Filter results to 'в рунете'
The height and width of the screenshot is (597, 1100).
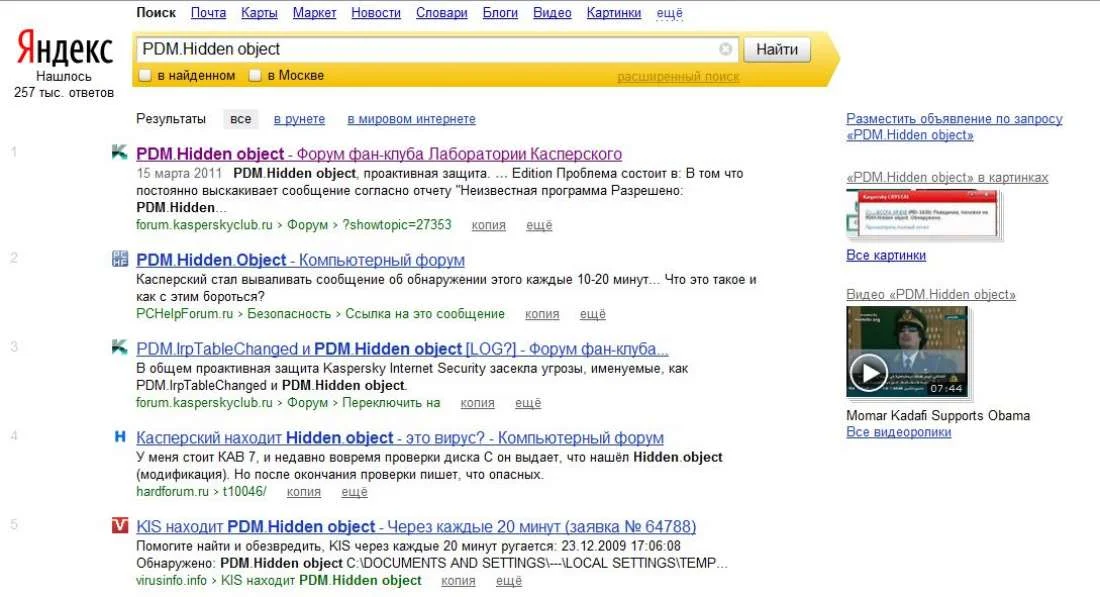coord(300,119)
